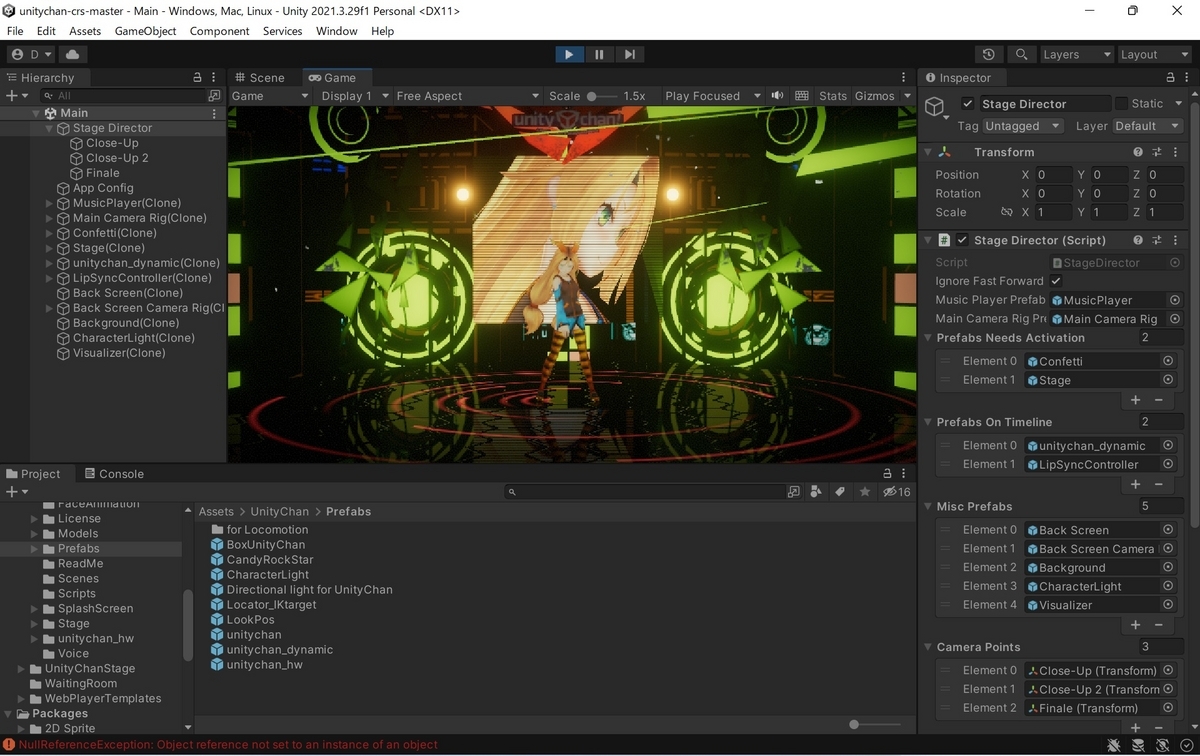
Task: Open the Layers dropdown
Action: pos(1076,54)
